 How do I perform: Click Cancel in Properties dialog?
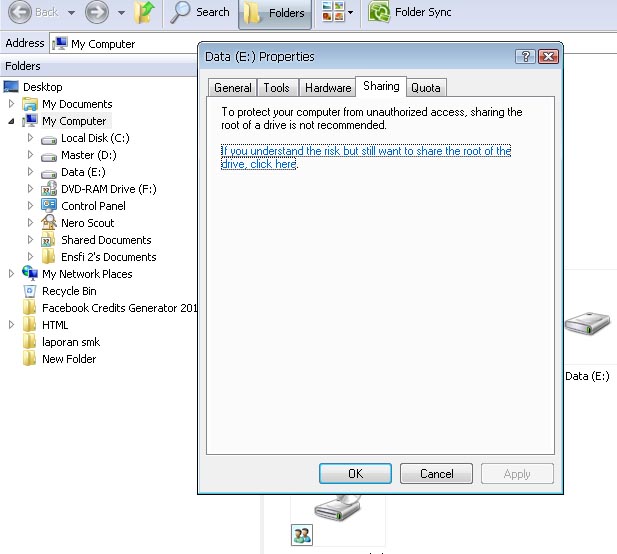point(436,473)
